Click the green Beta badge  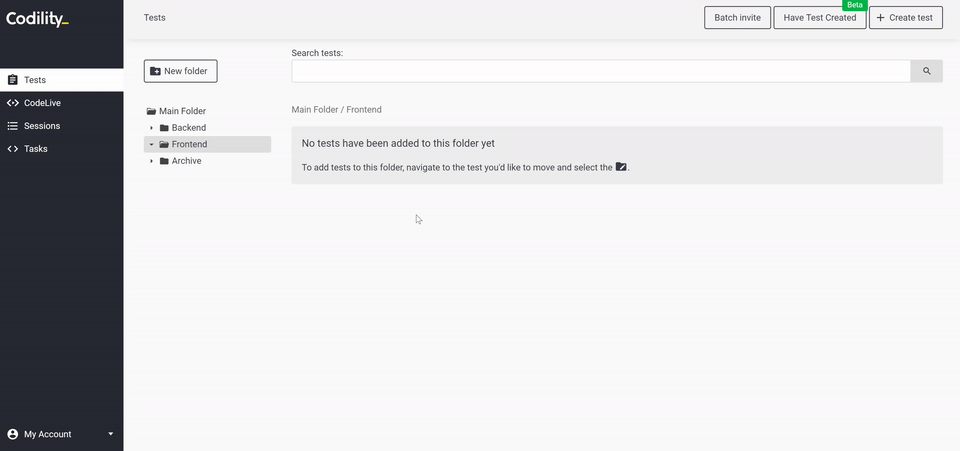point(855,5)
